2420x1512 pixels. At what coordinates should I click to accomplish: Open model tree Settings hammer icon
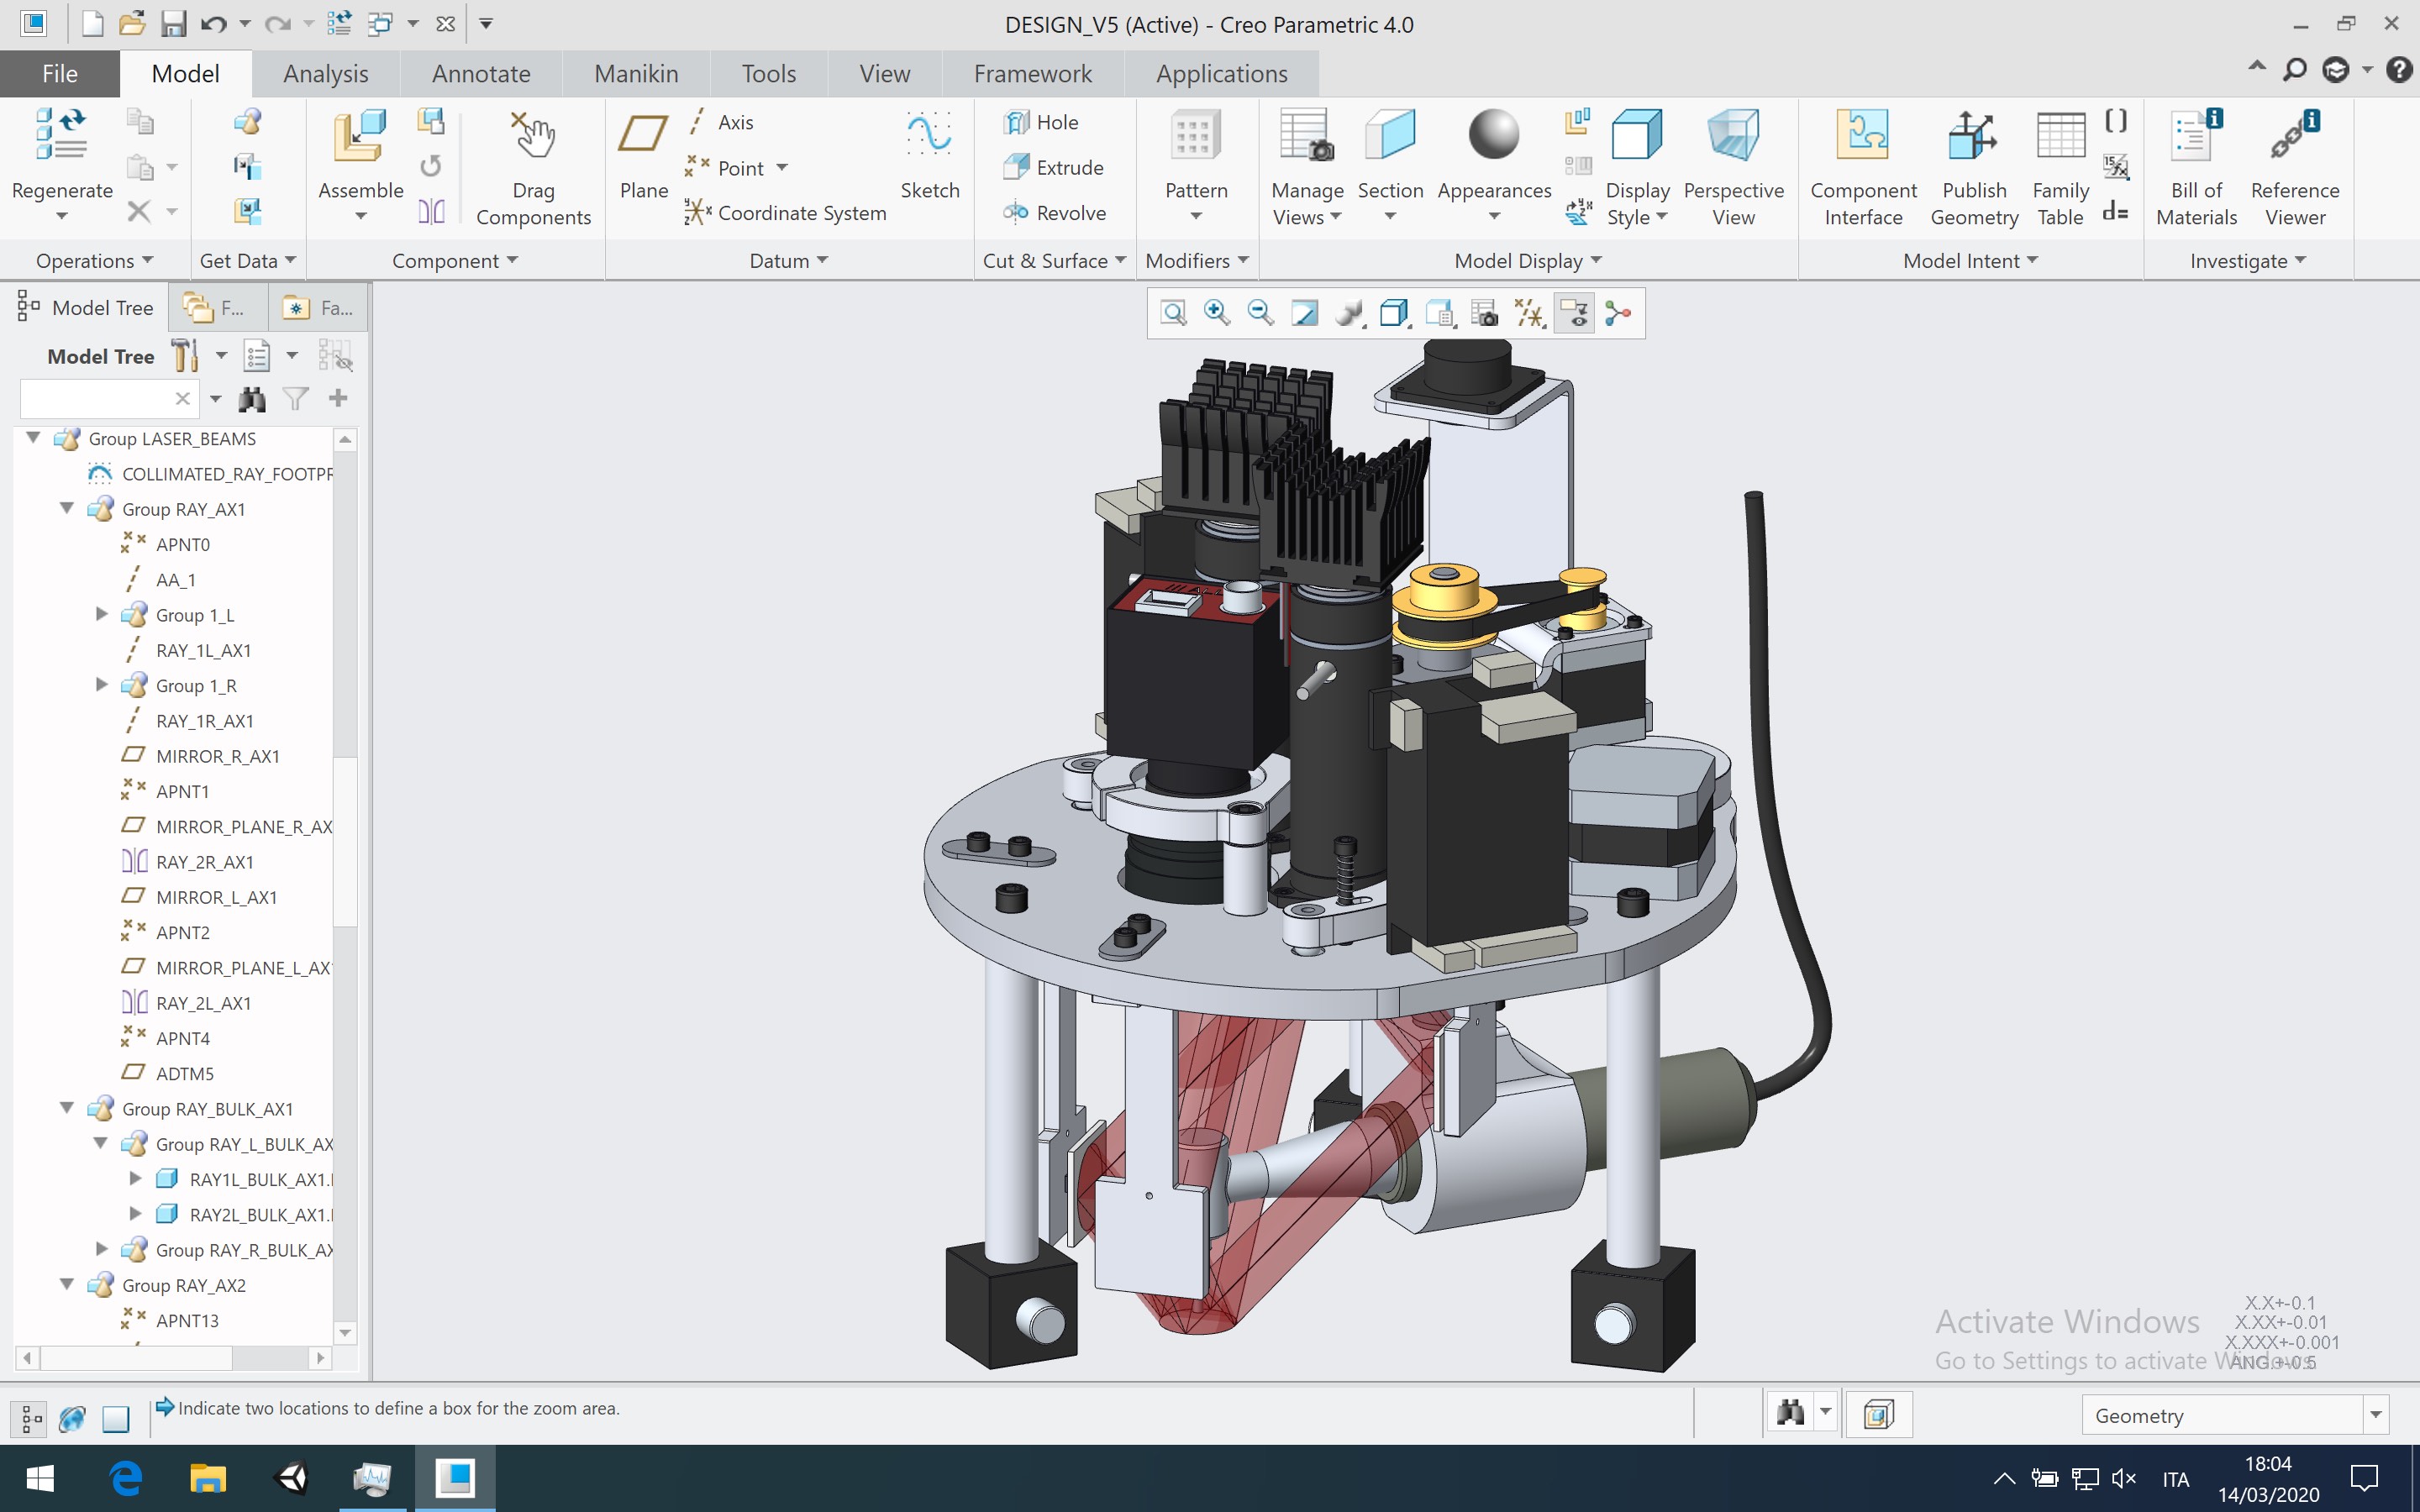[x=185, y=356]
